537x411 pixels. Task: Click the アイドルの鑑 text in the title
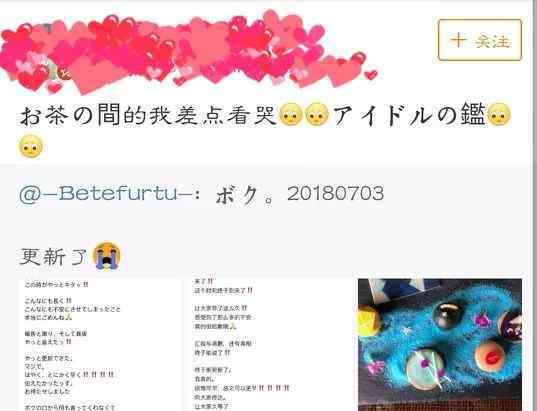tap(409, 115)
